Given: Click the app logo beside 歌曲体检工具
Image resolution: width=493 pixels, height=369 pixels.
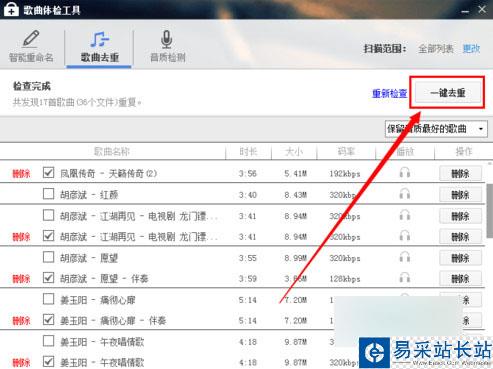Looking at the screenshot, I should click(11, 9).
